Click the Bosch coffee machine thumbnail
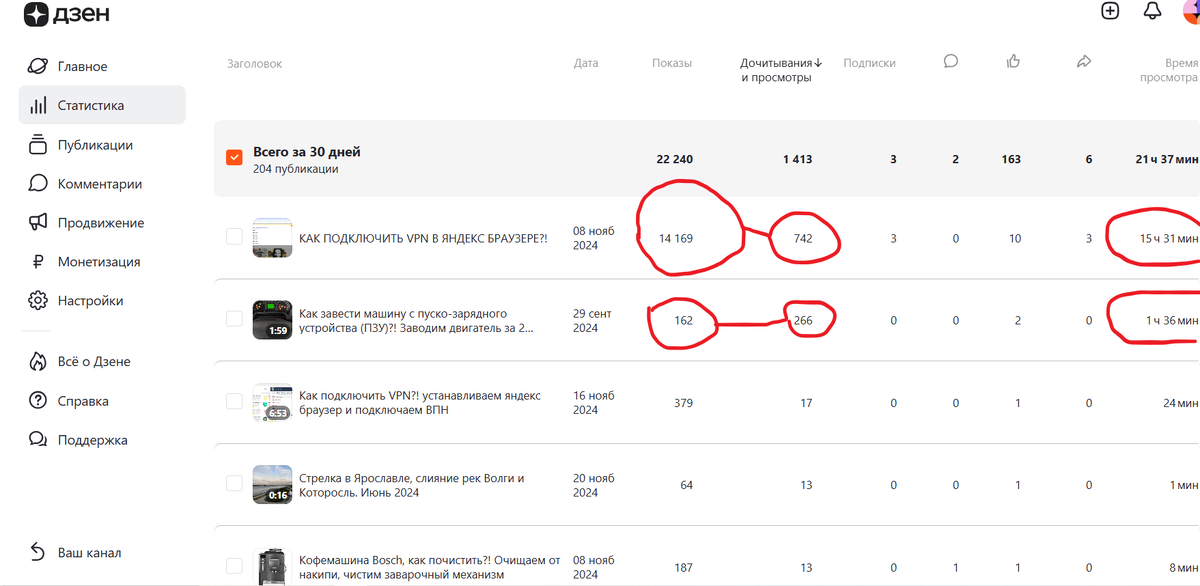Image resolution: width=1200 pixels, height=586 pixels. point(272,566)
